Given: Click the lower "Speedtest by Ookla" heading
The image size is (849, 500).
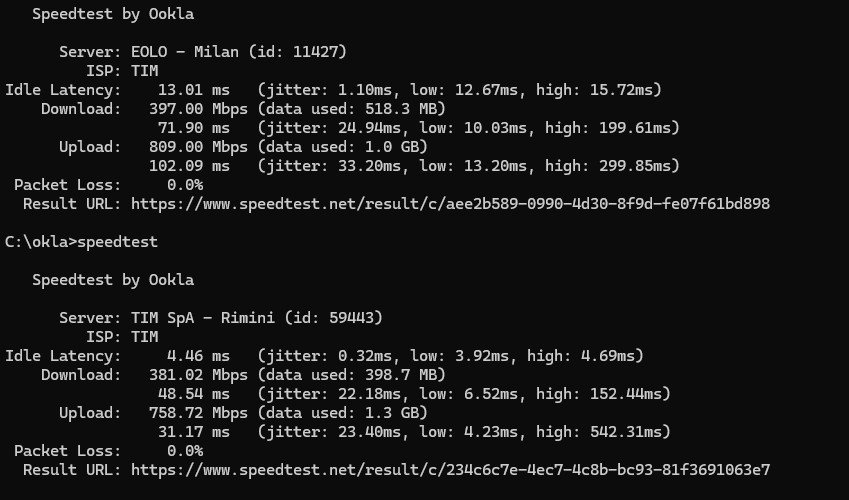Looking at the screenshot, I should coord(113,280).
